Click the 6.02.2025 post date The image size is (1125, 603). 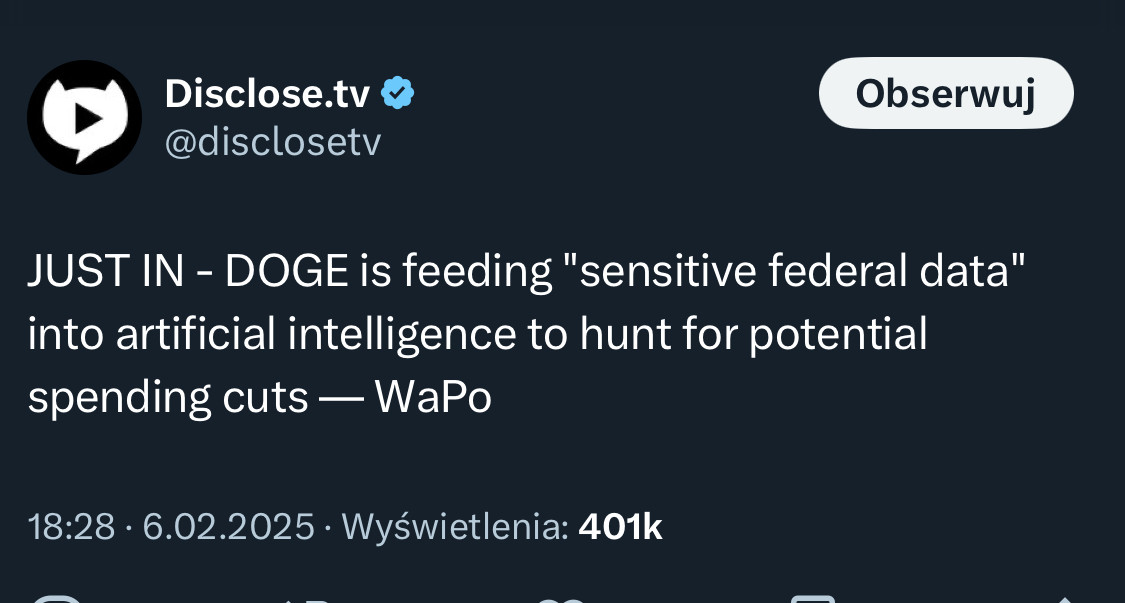pyautogui.click(x=228, y=527)
